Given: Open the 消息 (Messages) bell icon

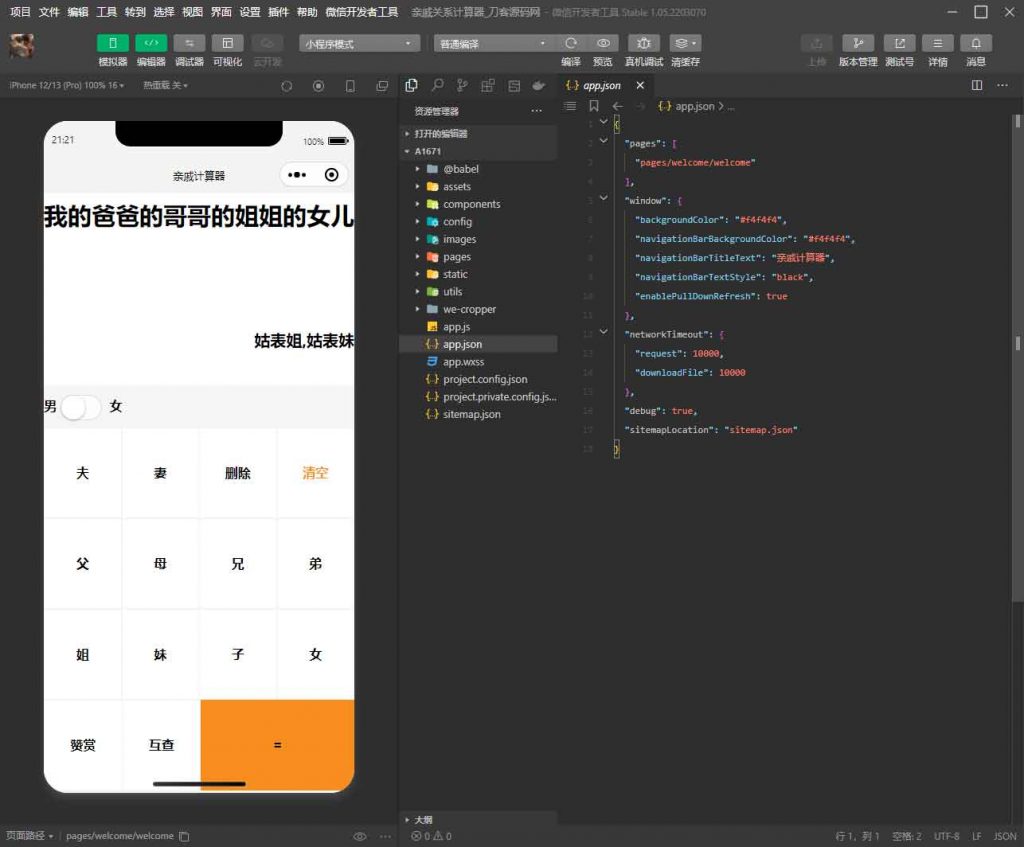Looking at the screenshot, I should point(975,43).
